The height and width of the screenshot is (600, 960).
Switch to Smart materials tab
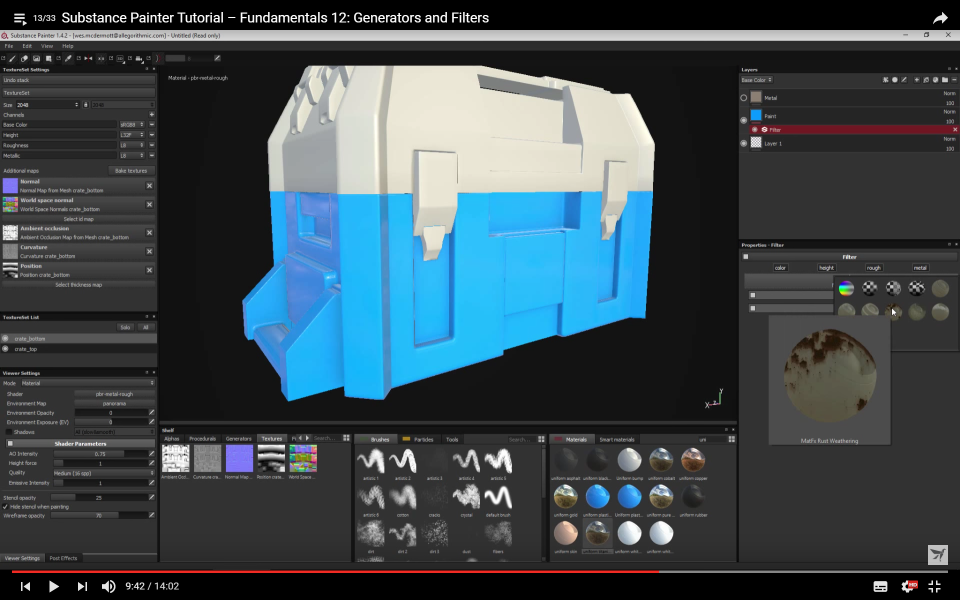click(617, 439)
